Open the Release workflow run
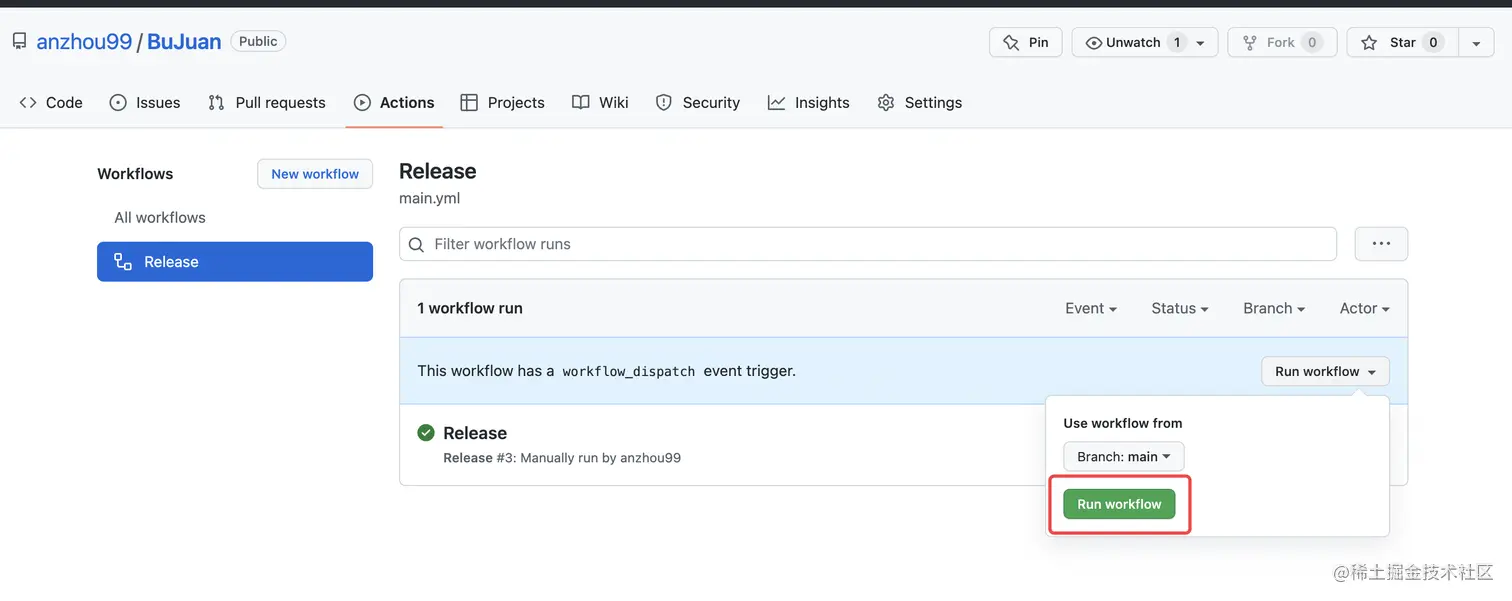The image size is (1512, 601). pyautogui.click(x=475, y=433)
